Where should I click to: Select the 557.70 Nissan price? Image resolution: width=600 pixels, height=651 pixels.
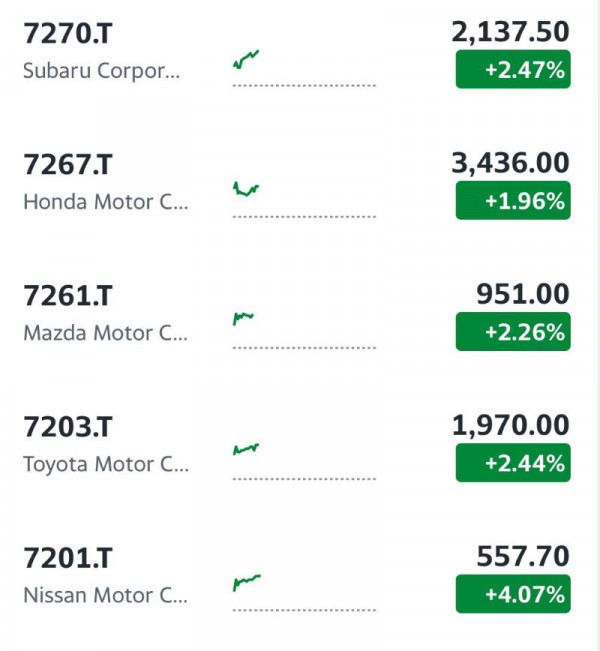click(523, 556)
